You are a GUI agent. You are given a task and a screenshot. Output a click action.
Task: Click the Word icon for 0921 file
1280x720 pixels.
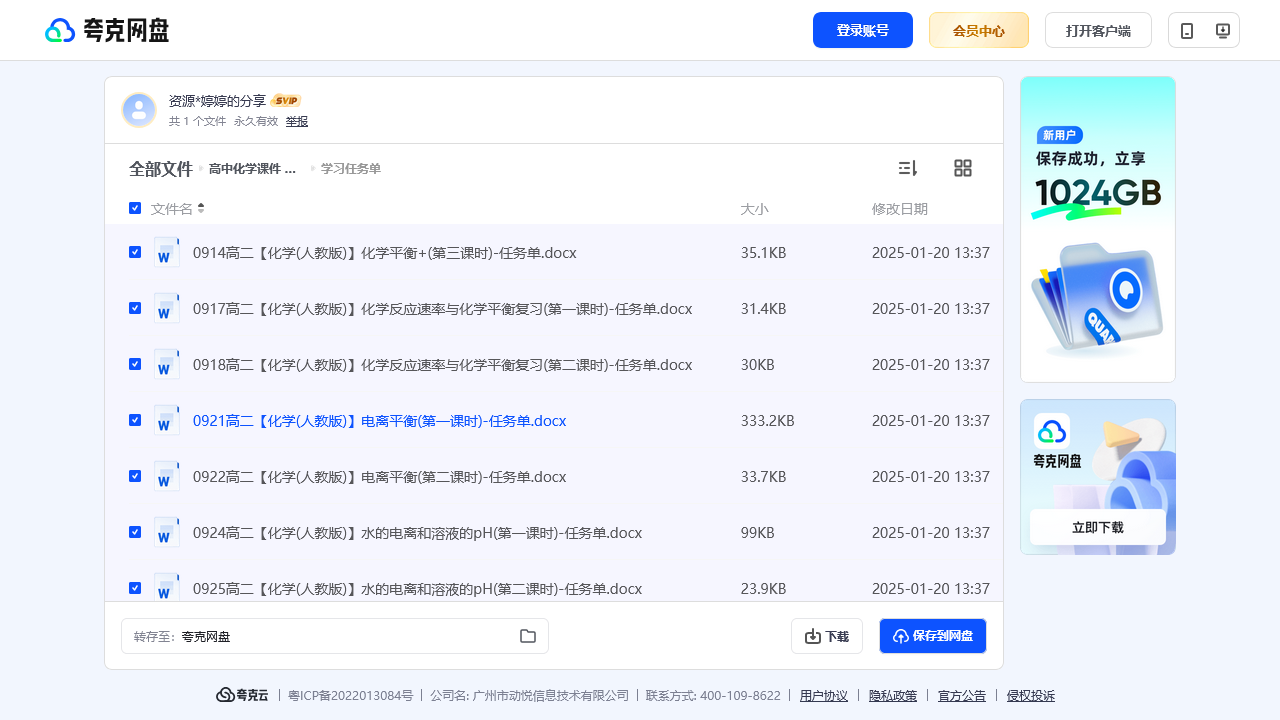click(x=167, y=420)
